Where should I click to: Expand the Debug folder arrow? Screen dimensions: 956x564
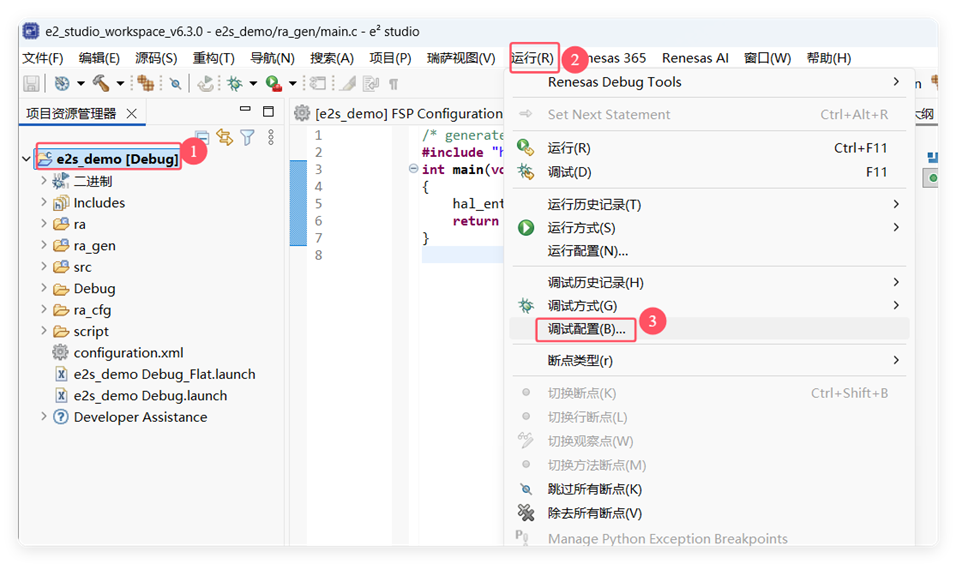[43, 288]
